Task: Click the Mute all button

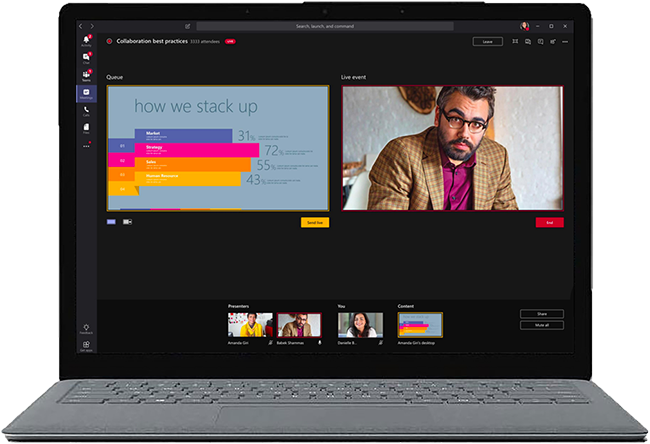Action: (542, 325)
